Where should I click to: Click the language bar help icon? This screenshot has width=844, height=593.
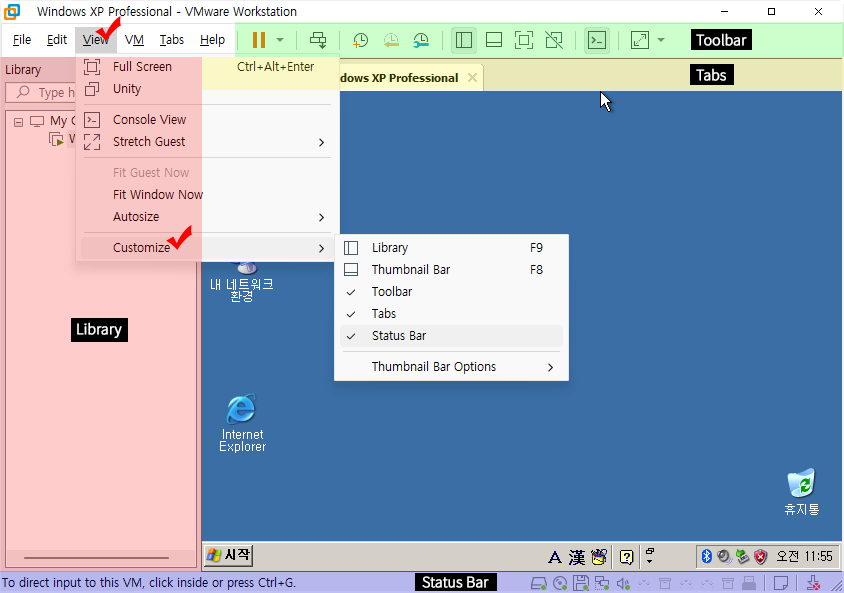pos(626,557)
